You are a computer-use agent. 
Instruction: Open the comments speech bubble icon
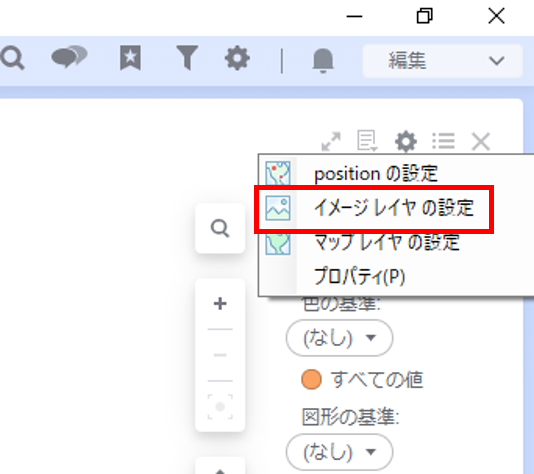(x=69, y=57)
